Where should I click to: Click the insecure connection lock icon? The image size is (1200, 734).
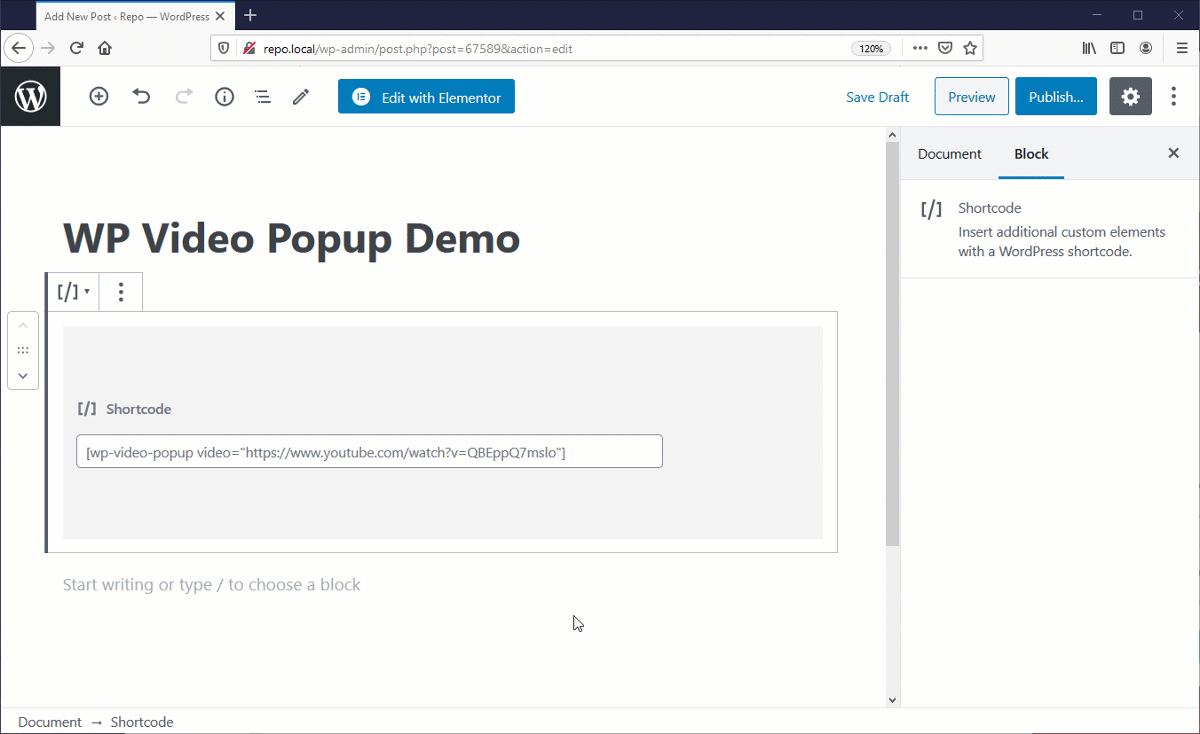point(249,48)
